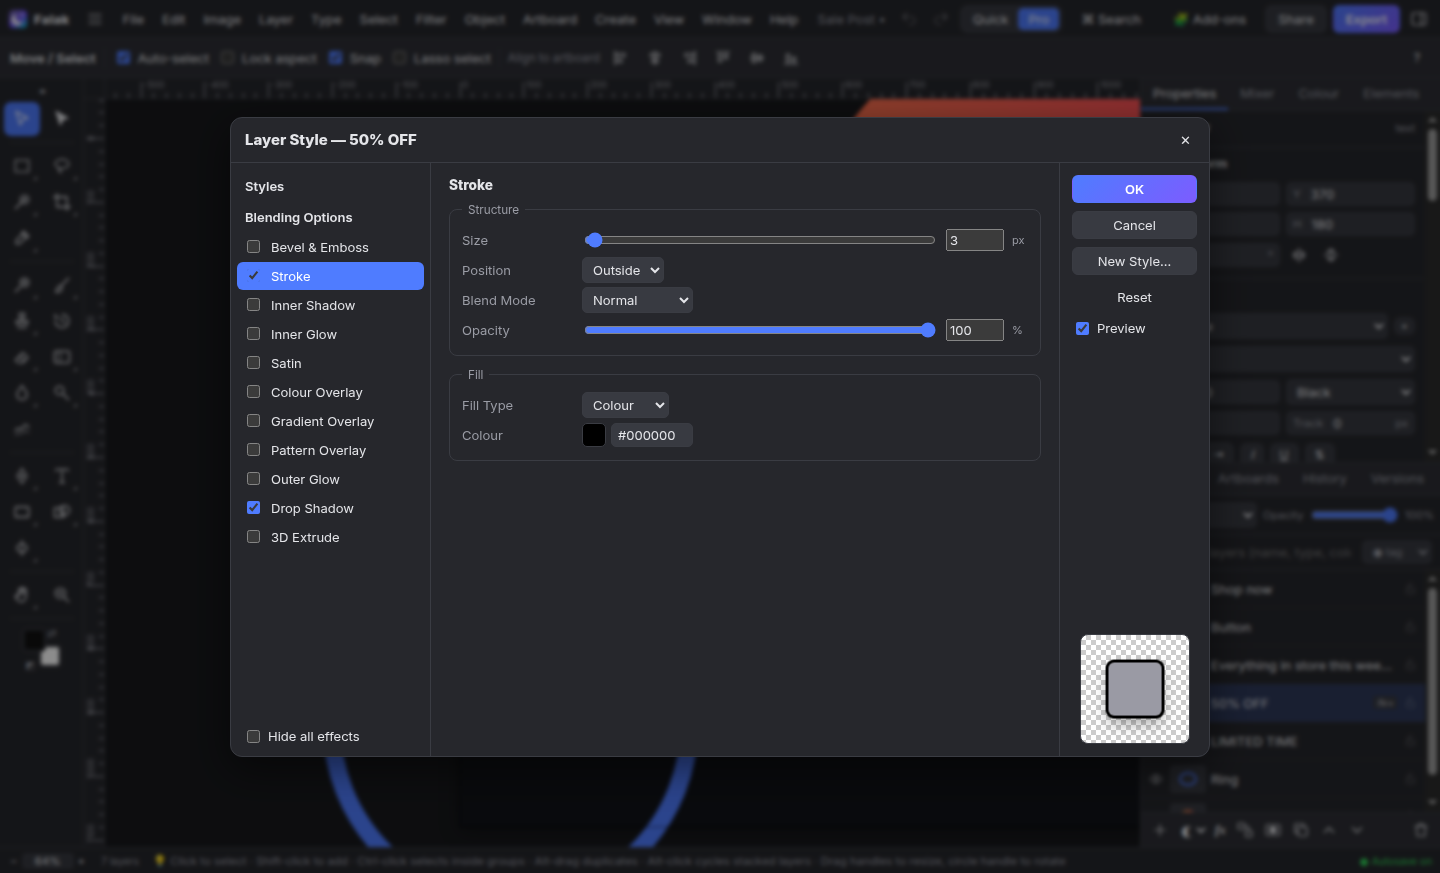Toggle the Inner Shadow effect checkbox
1440x873 pixels.
coord(254,305)
